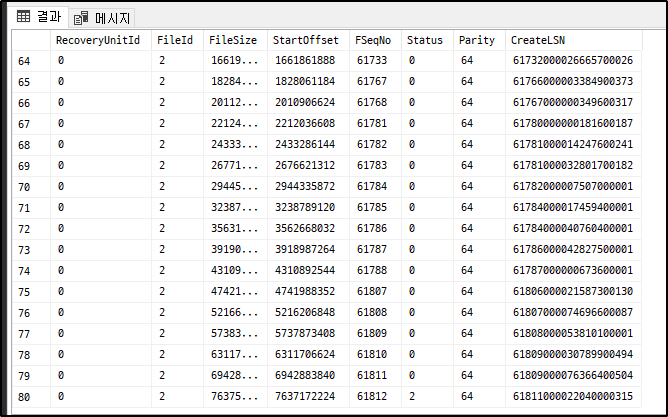The height and width of the screenshot is (417, 668).
Task: Click CreateLSN cell 61732000026665700026
Action: (x=573, y=60)
